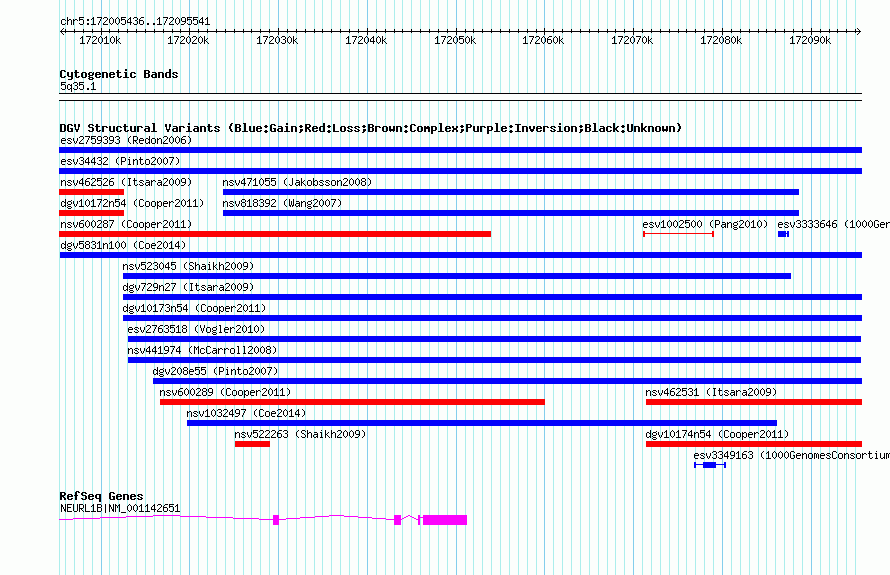Click the first small magenta NEURL1B exon

pyautogui.click(x=276, y=520)
